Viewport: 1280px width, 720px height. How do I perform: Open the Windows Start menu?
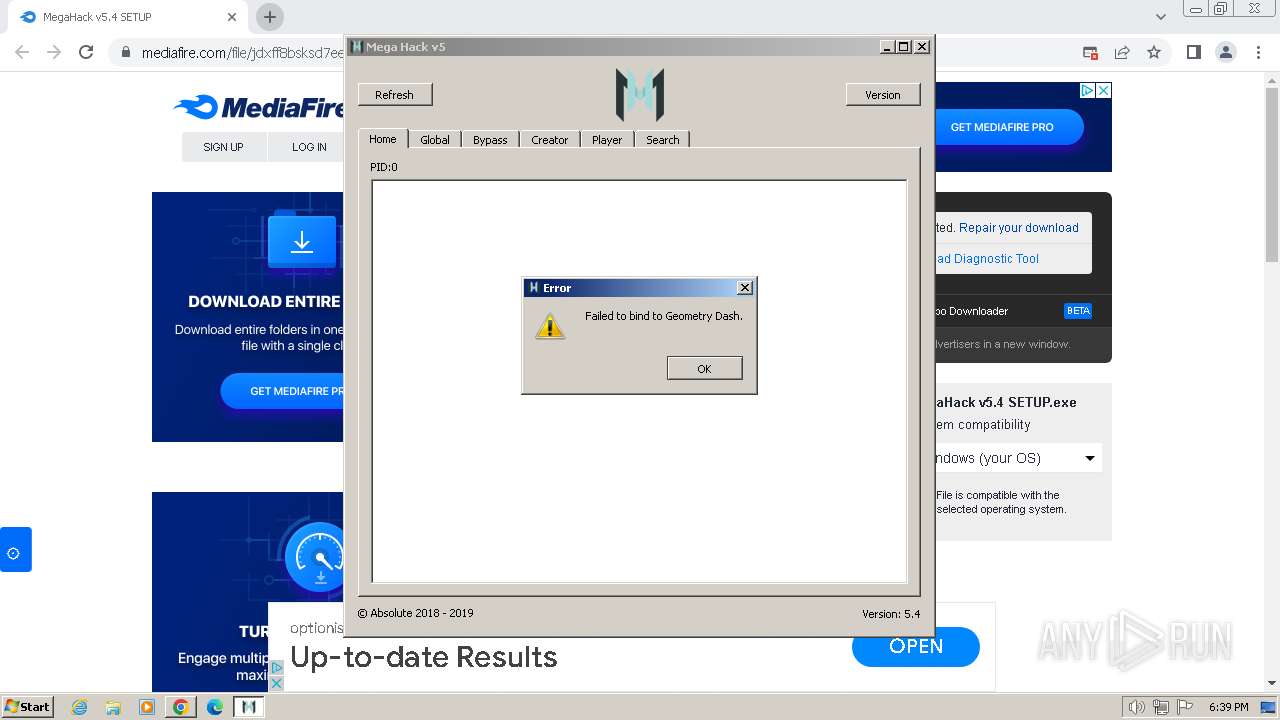28,706
